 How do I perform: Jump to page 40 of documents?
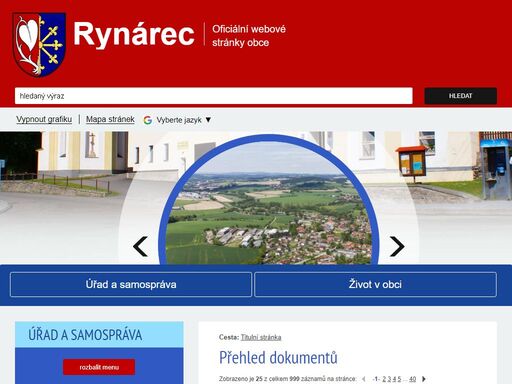tap(412, 379)
